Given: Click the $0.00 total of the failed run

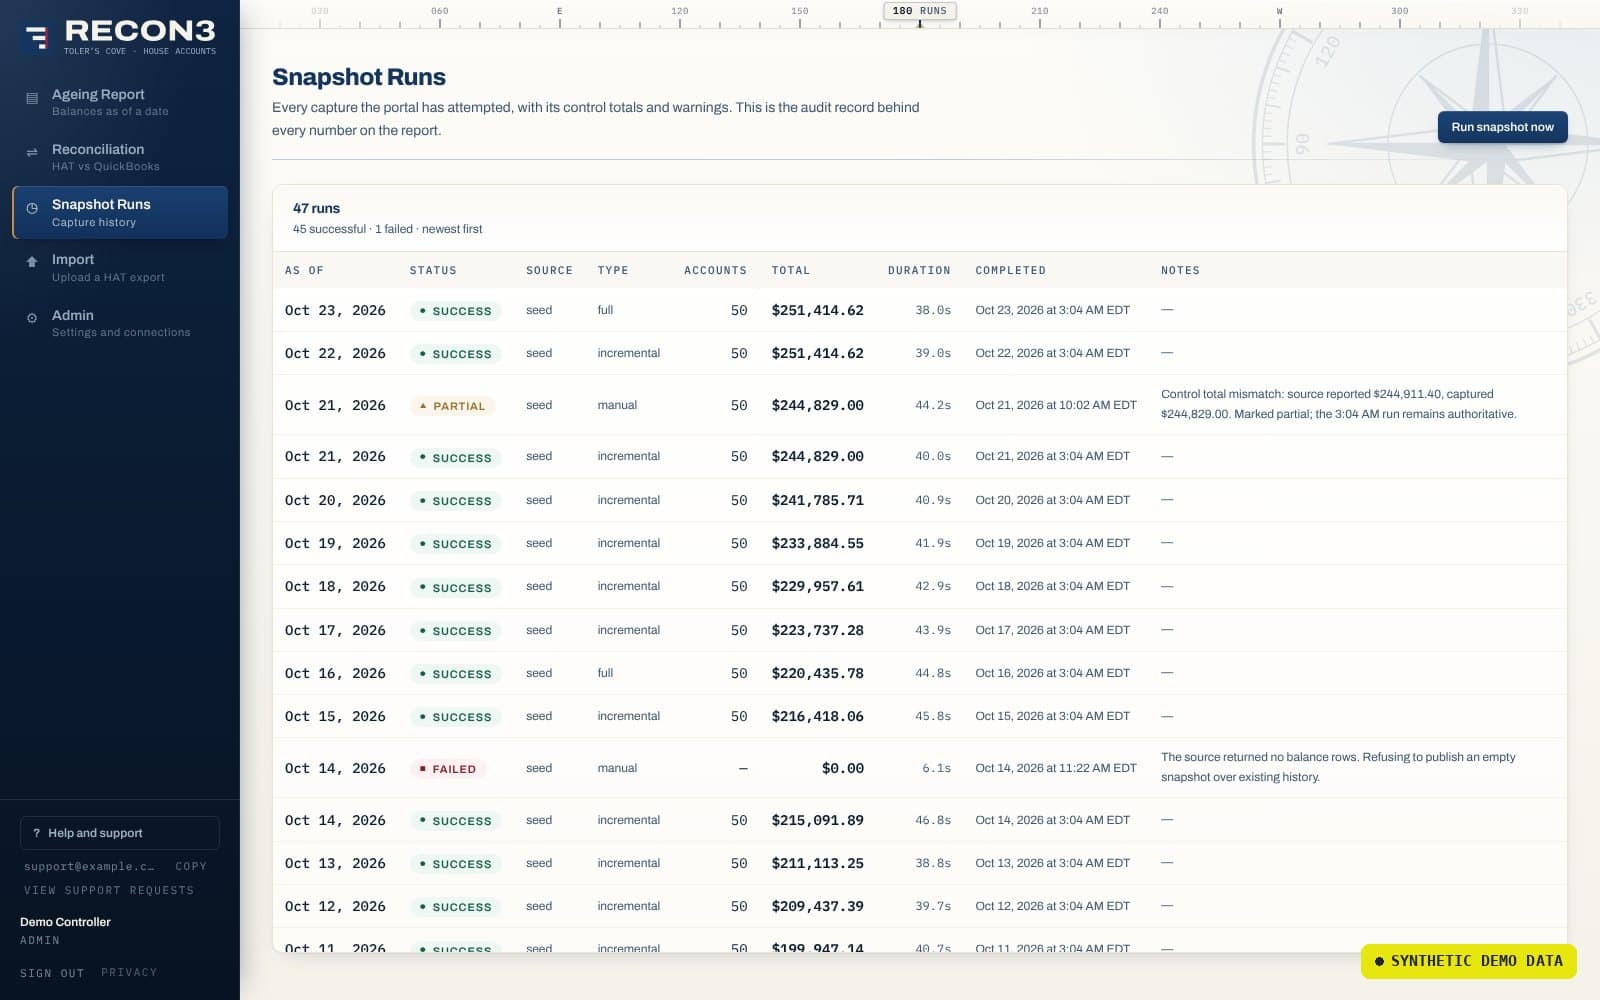Looking at the screenshot, I should pos(842,768).
